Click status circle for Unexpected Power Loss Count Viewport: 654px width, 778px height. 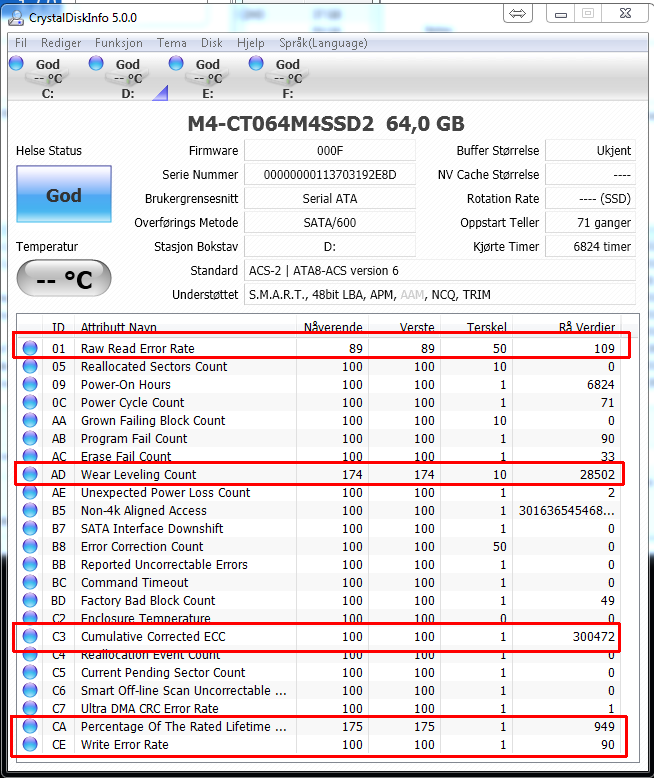coord(30,492)
